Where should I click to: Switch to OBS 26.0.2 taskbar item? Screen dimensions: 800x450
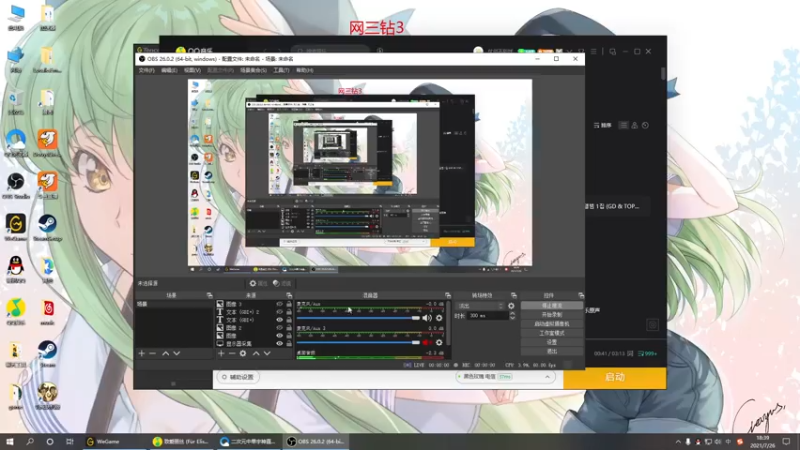coord(316,442)
